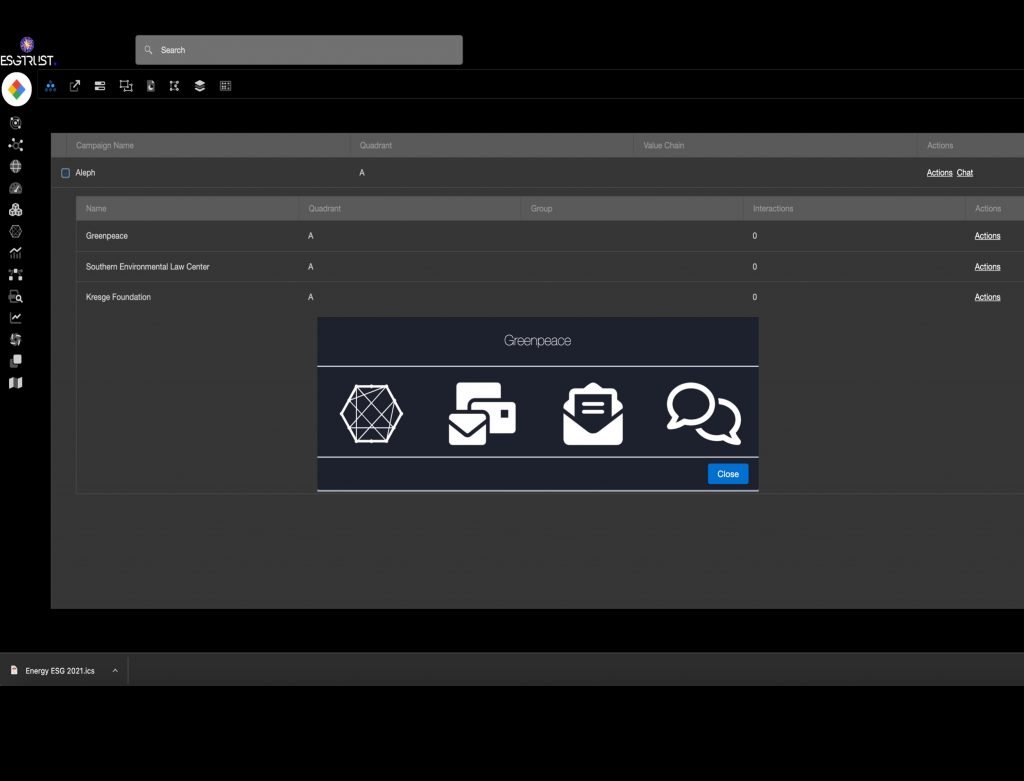The height and width of the screenshot is (781, 1024).
Task: Open the stacked server bars toolbar icon
Action: 100,86
